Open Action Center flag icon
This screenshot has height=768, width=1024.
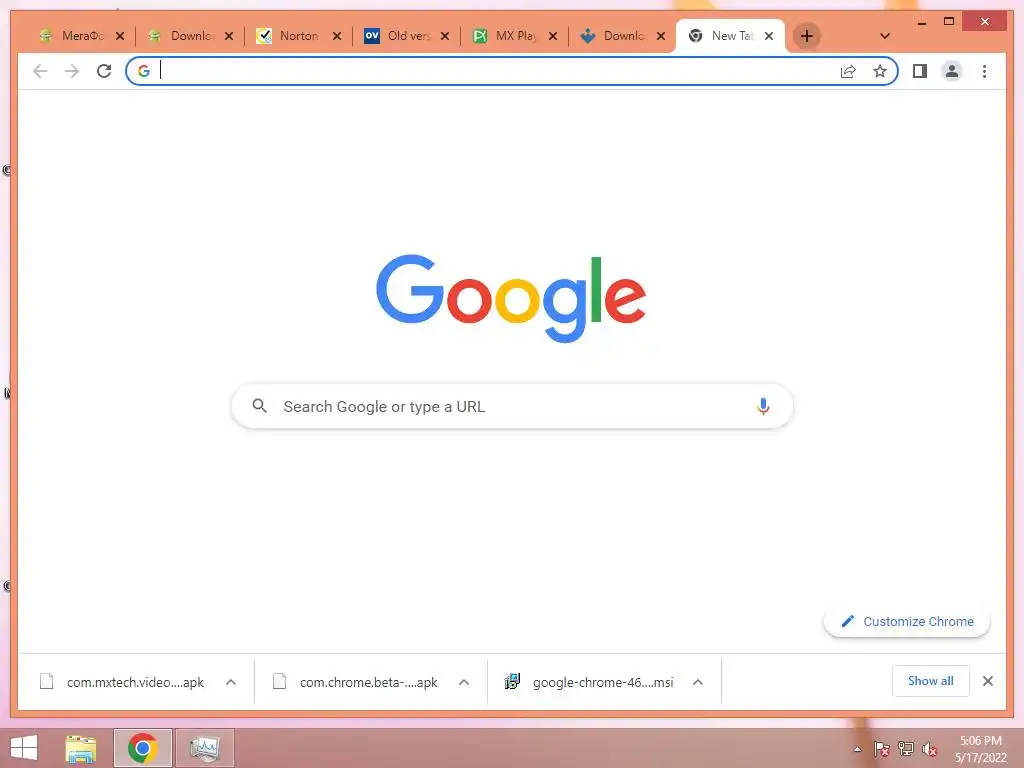click(881, 750)
